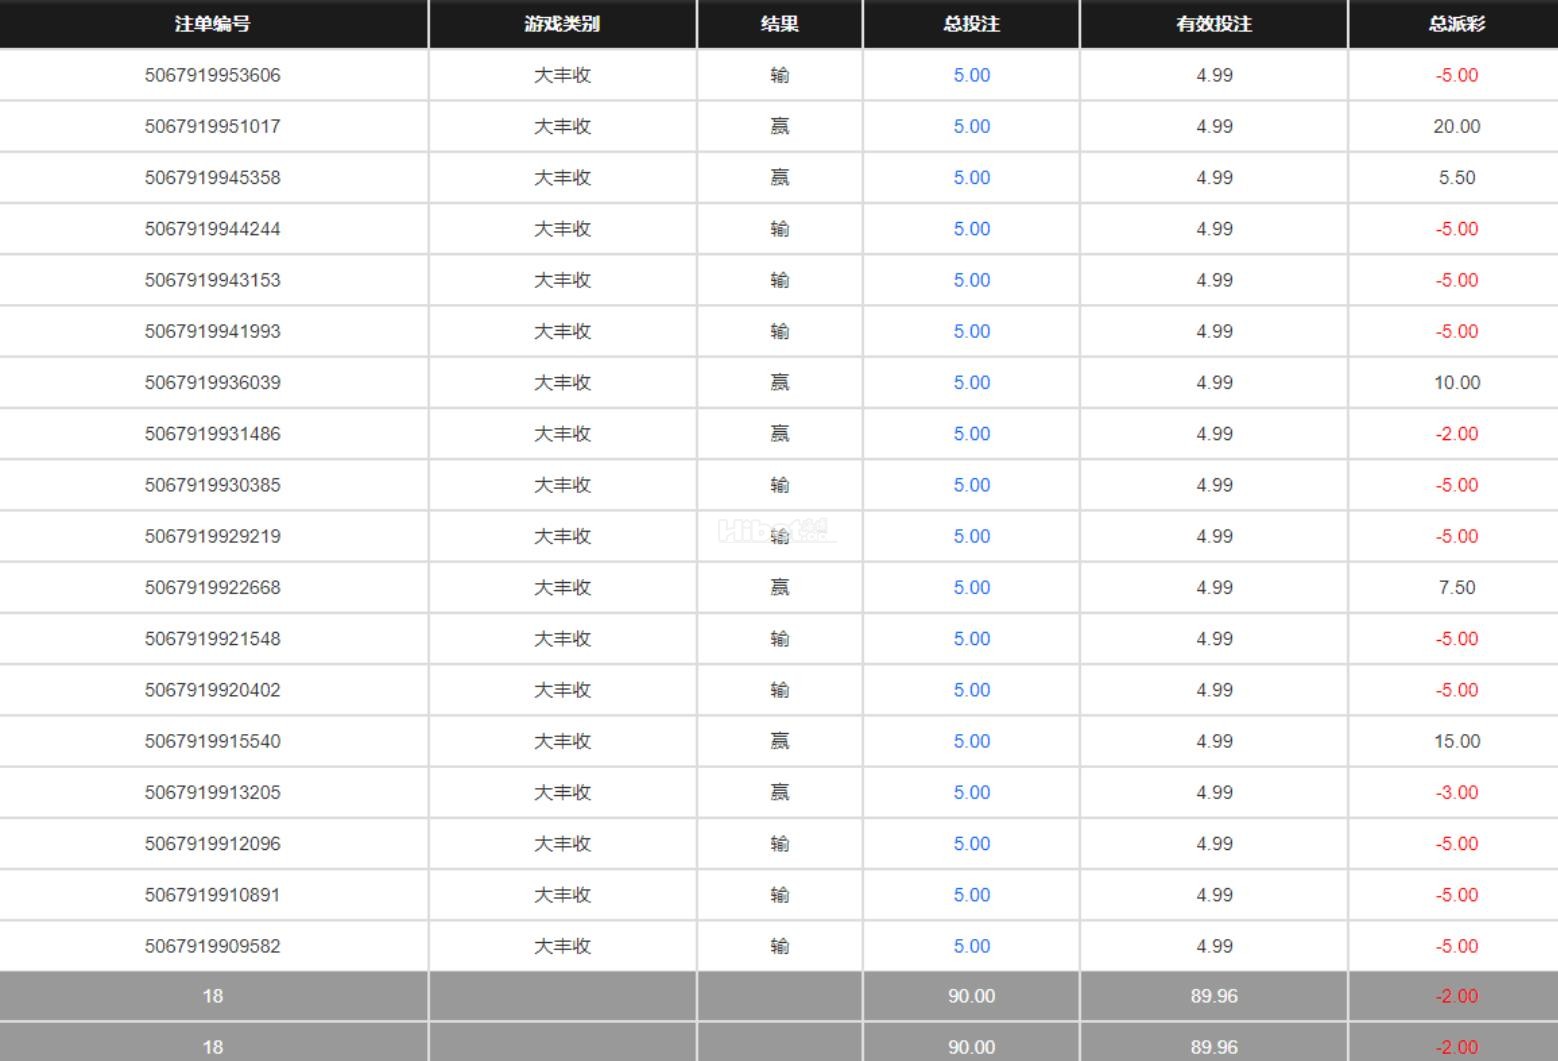Click the 总投注 column header
The width and height of the screenshot is (1558, 1061).
(971, 24)
